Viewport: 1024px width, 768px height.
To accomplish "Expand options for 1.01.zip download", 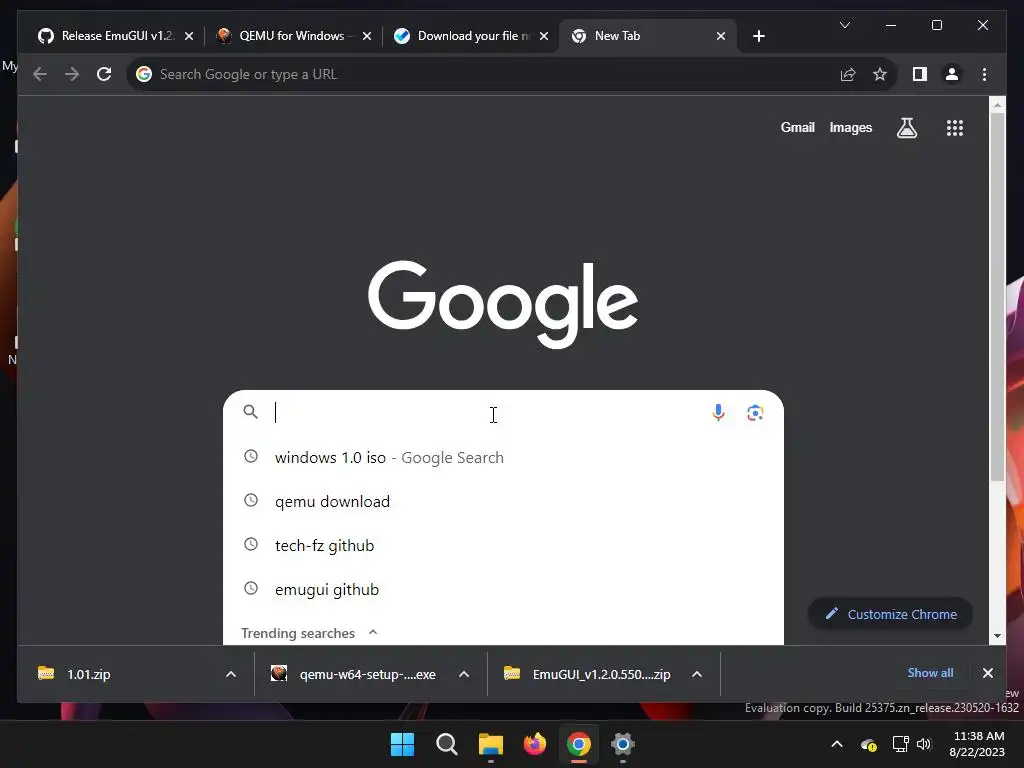I will [231, 674].
